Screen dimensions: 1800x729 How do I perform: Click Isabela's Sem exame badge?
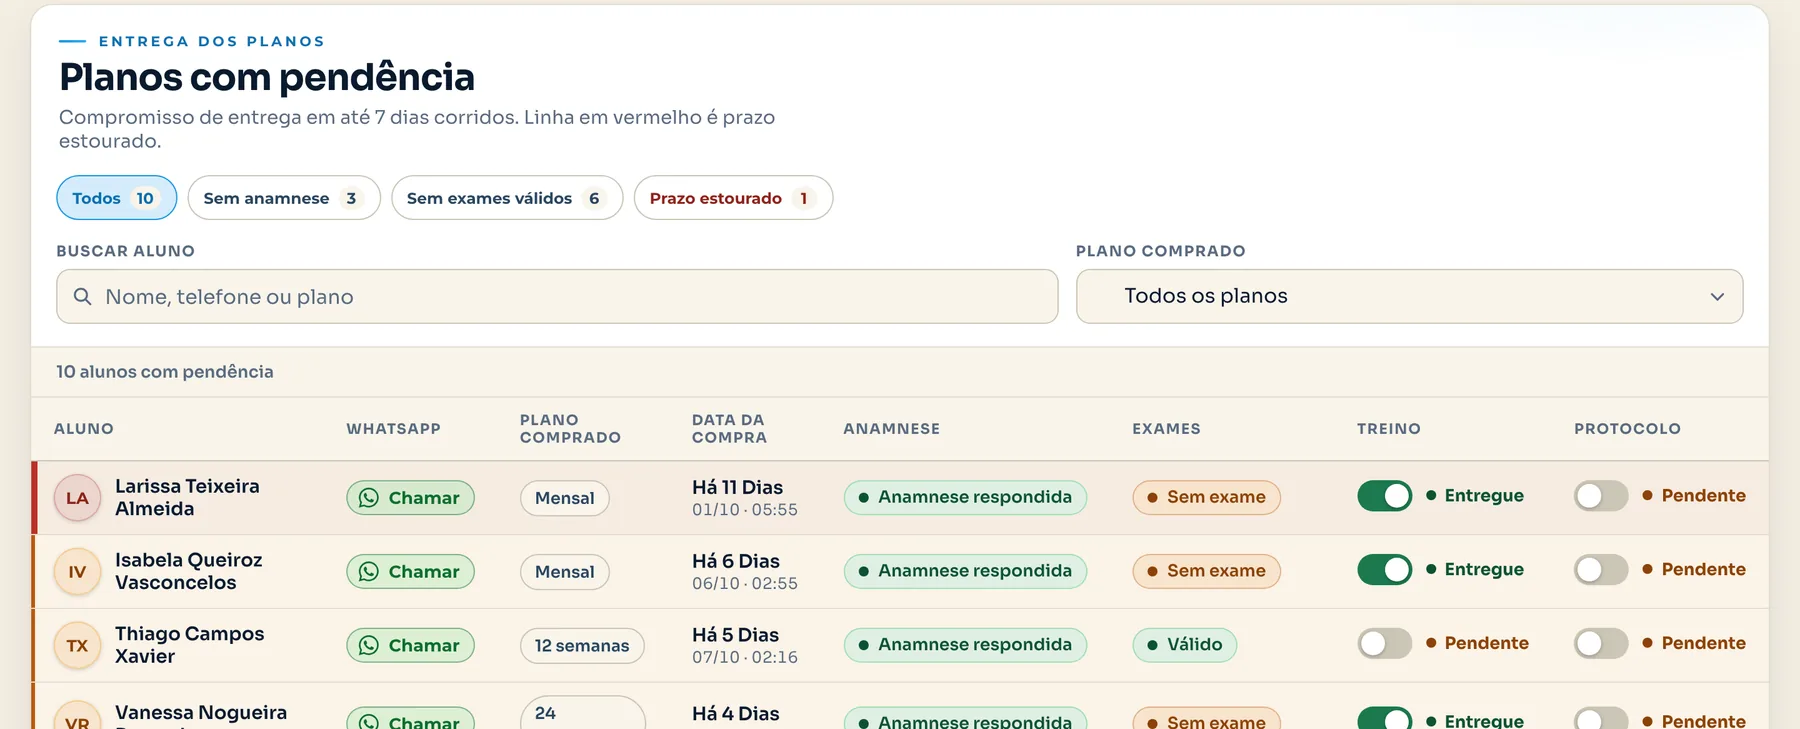coord(1206,571)
